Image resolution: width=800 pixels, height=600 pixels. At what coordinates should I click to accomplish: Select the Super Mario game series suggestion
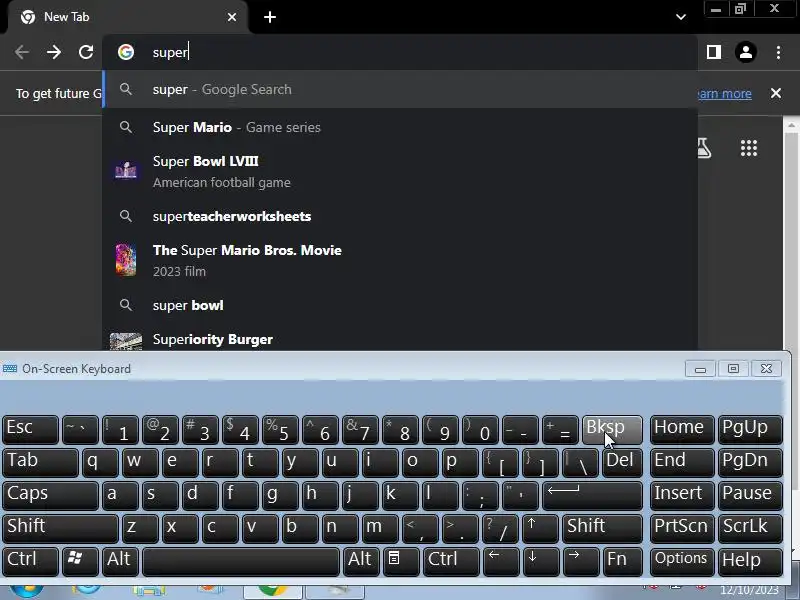pyautogui.click(x=400, y=127)
